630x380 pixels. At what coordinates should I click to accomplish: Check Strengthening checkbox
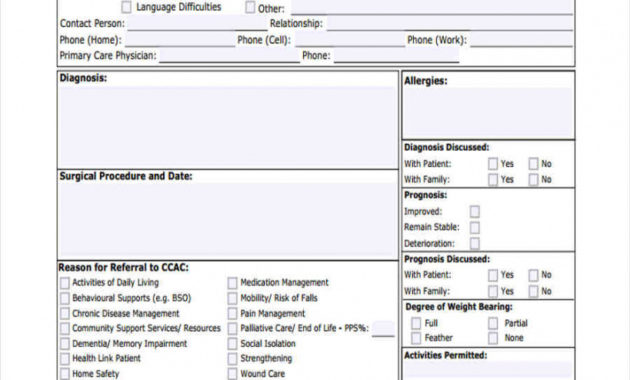[x=232, y=359]
